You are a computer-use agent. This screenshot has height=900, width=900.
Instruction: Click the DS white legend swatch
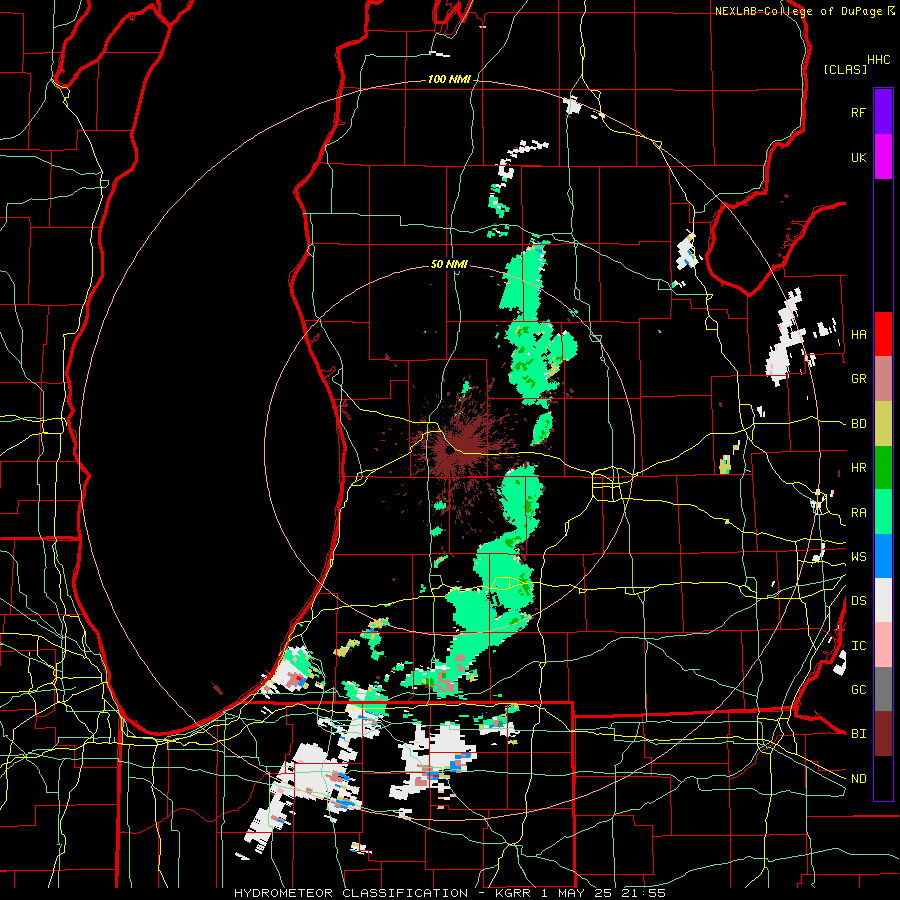(883, 600)
